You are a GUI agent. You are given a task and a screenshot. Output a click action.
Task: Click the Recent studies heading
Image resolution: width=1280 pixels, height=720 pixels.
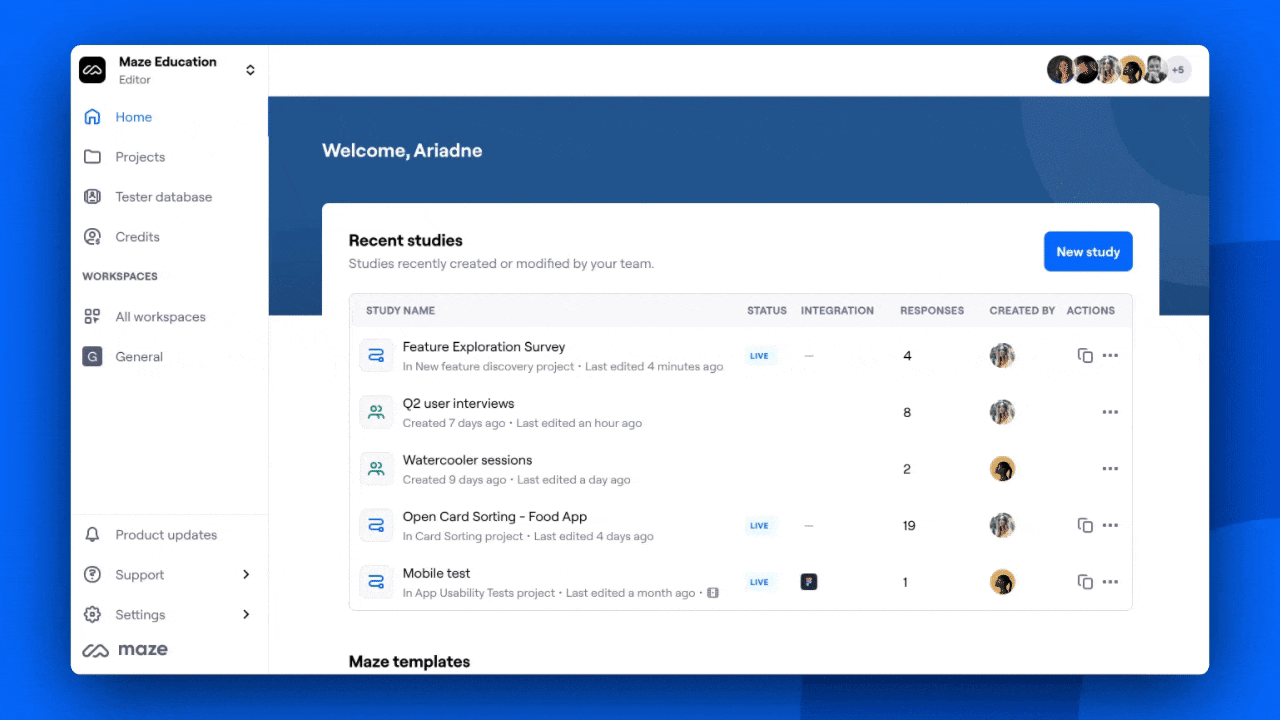[x=405, y=241]
